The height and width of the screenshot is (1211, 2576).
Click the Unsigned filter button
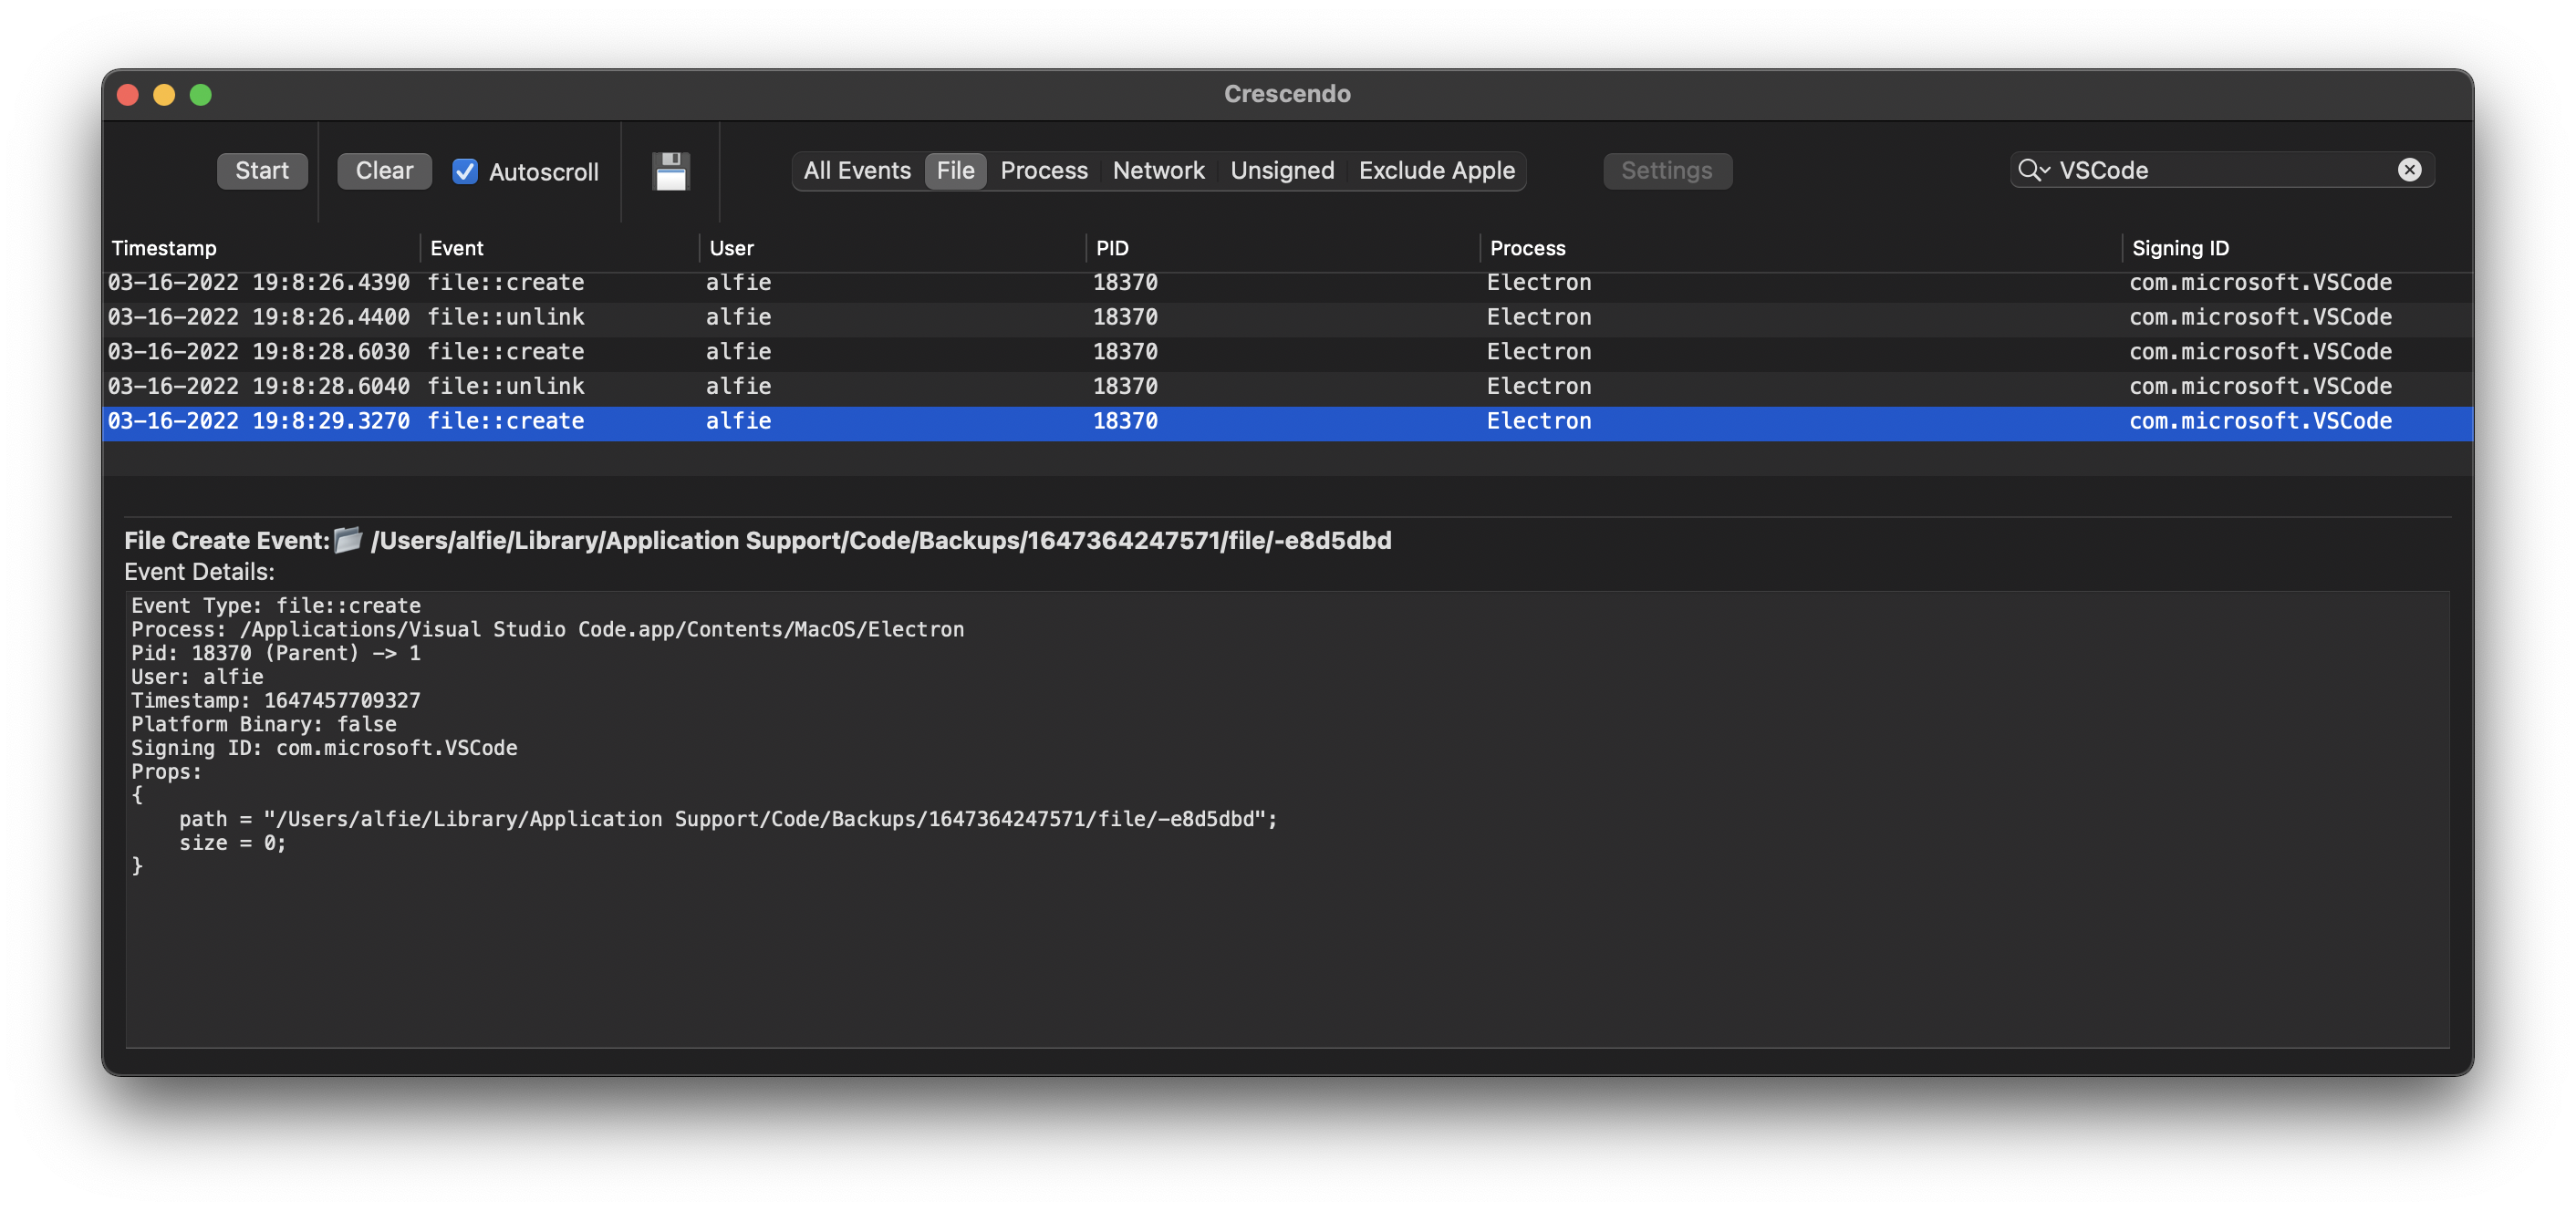(x=1282, y=171)
